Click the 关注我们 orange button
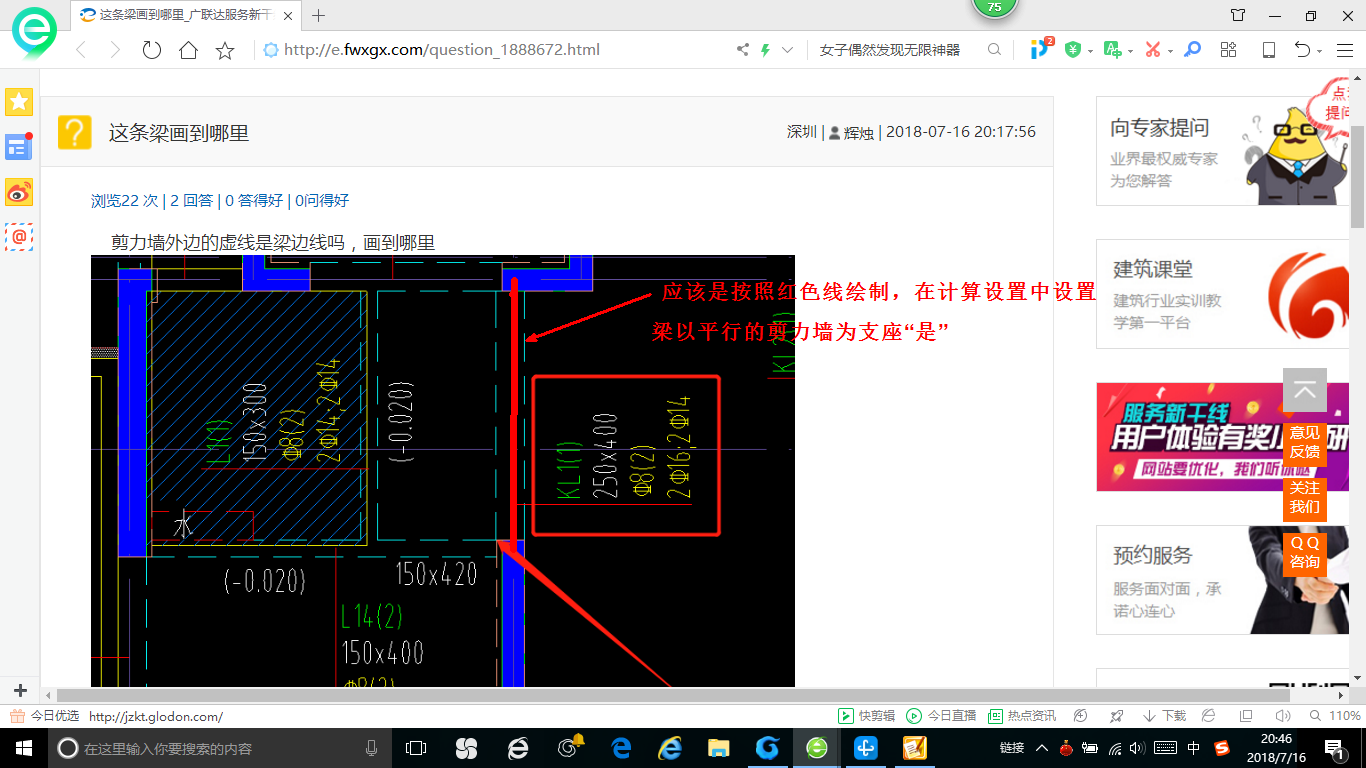 (1305, 497)
